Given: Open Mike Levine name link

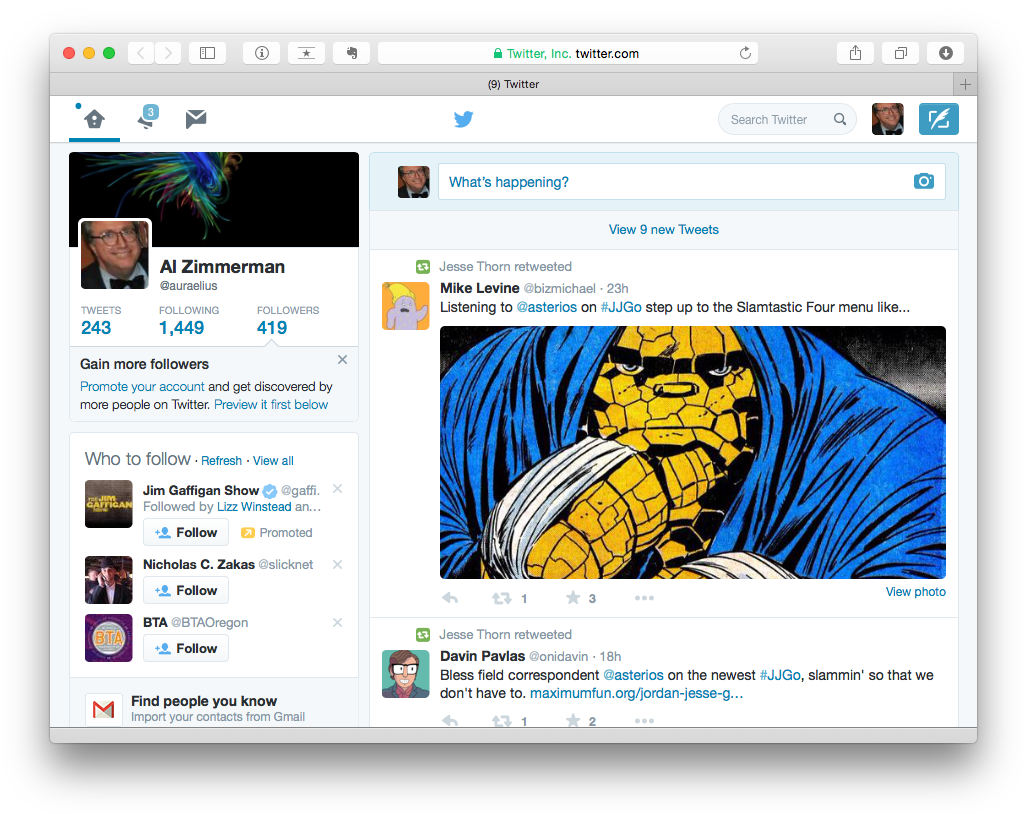Looking at the screenshot, I should click(x=480, y=288).
